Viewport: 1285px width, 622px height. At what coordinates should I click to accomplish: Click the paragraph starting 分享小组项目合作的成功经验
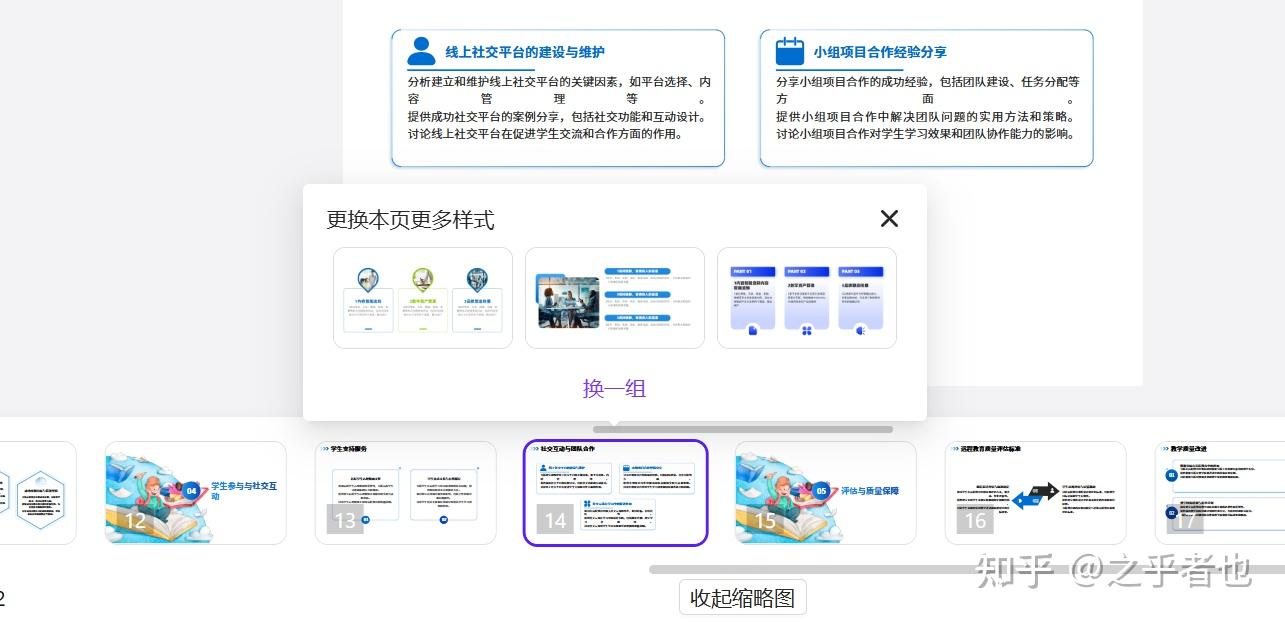pos(928,91)
